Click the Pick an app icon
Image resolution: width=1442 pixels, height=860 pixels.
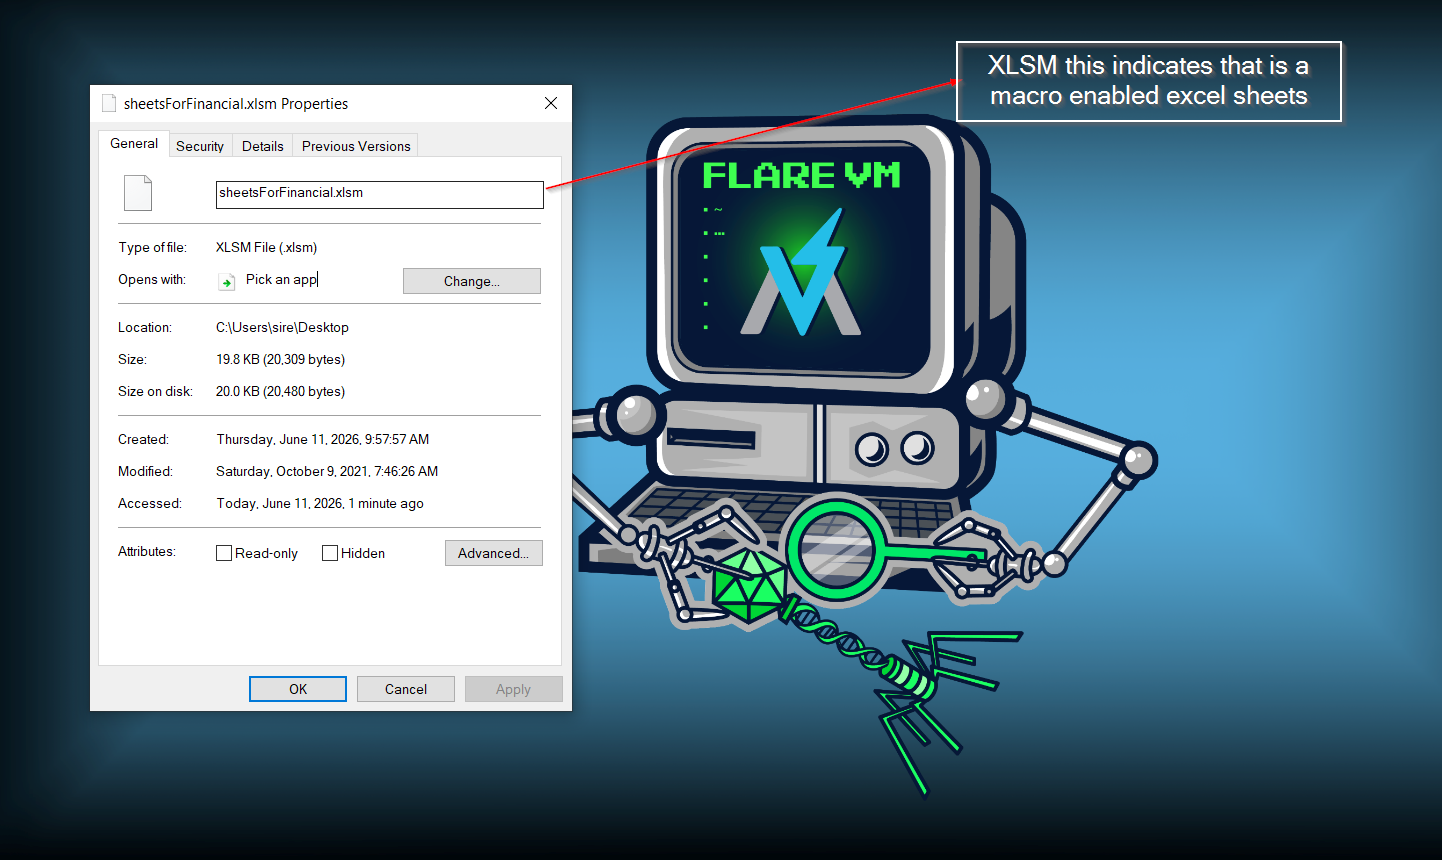[x=227, y=281]
